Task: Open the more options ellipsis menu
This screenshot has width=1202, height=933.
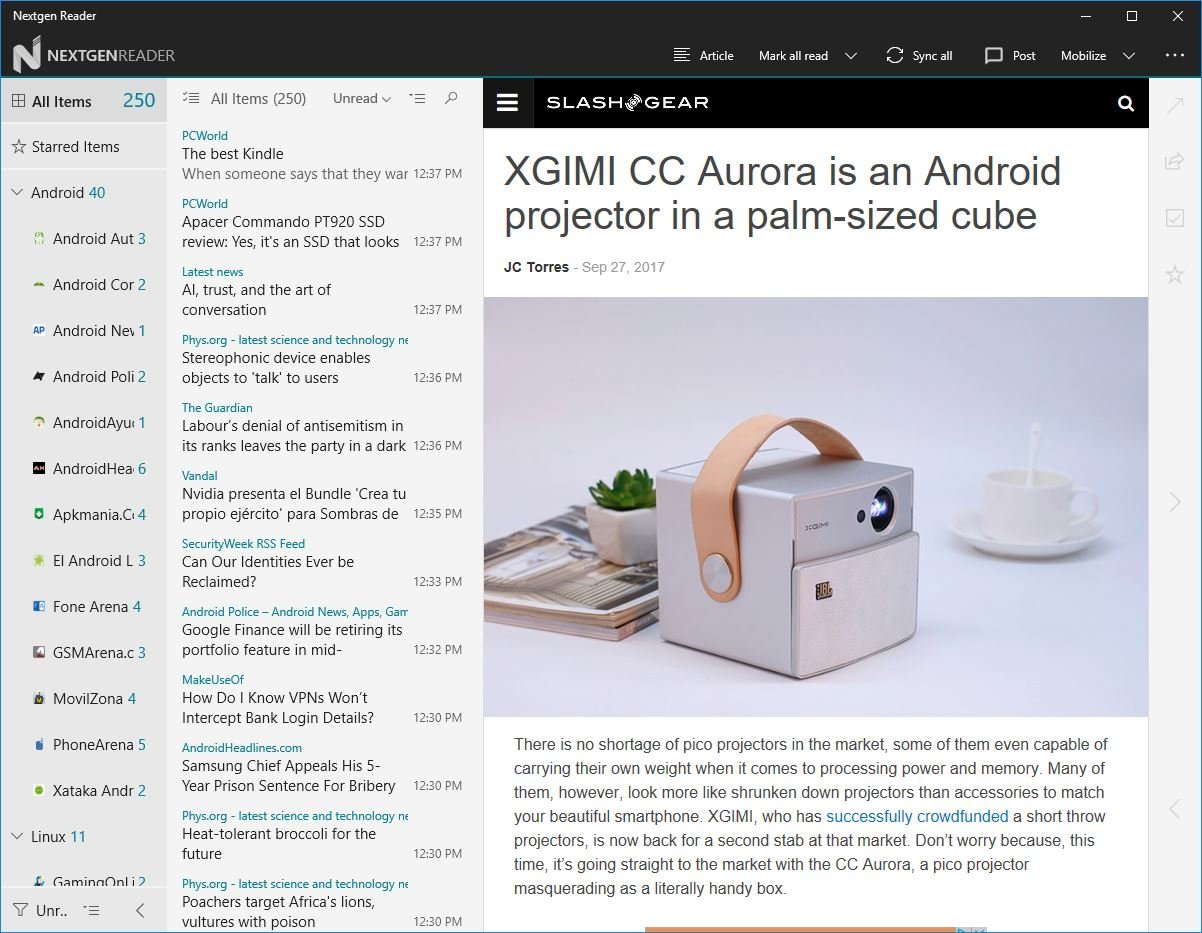Action: [1175, 56]
